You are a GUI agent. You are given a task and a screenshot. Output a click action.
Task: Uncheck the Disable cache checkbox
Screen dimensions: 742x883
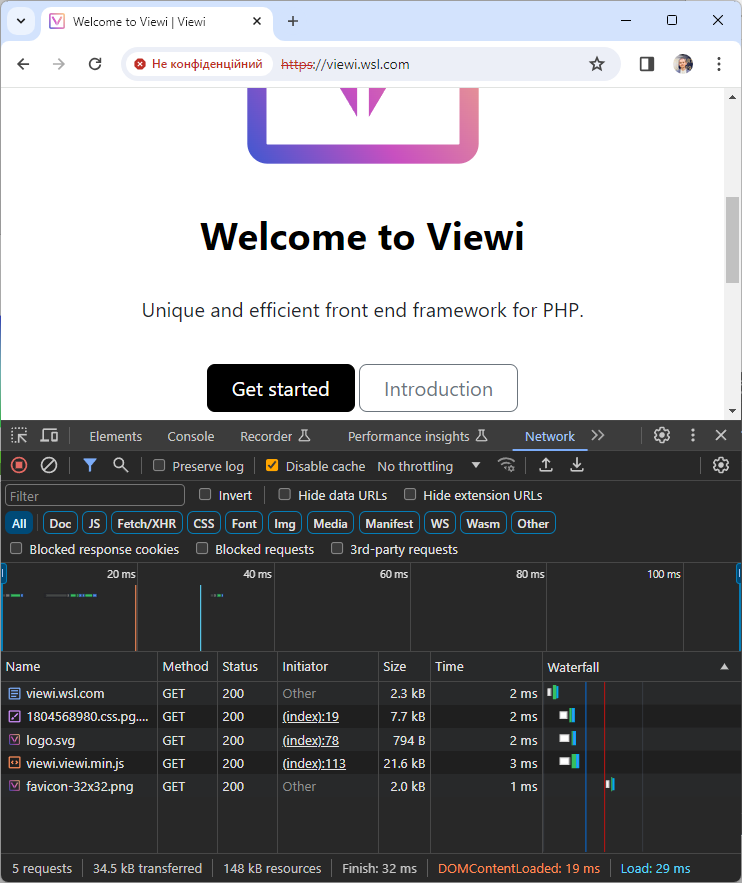[272, 465]
